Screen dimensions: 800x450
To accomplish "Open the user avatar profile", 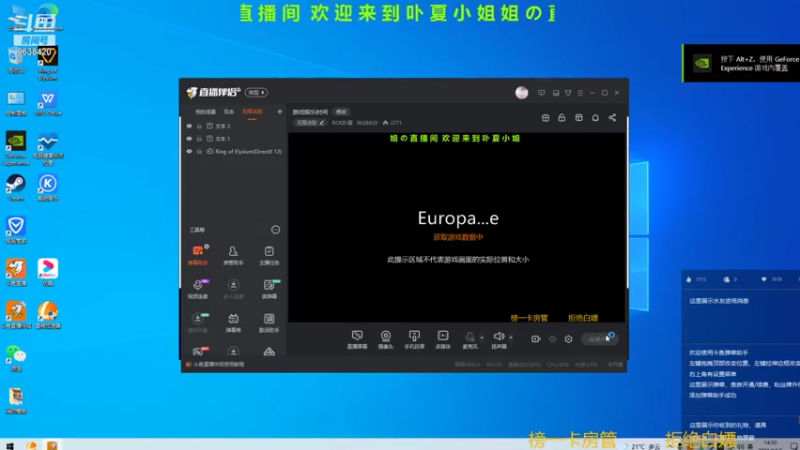I will tap(521, 92).
